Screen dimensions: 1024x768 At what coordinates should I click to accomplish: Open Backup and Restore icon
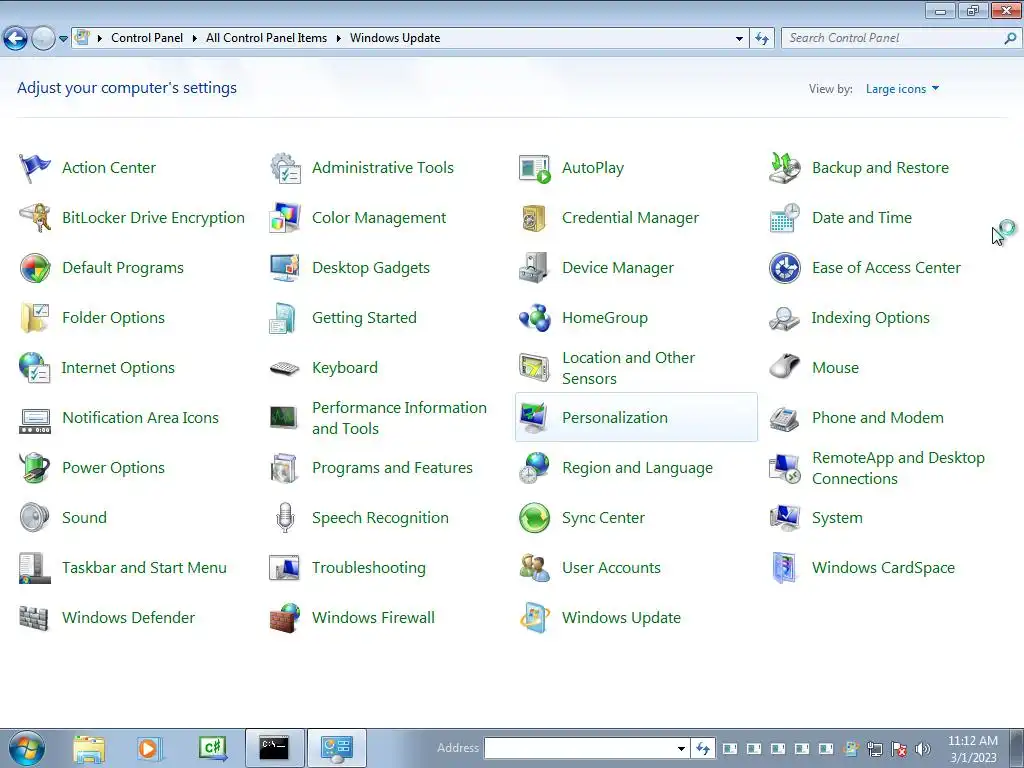[x=784, y=168]
